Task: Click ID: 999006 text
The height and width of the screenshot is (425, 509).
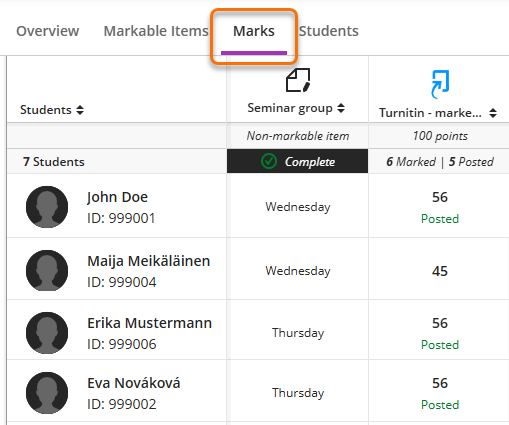Action: (x=121, y=344)
